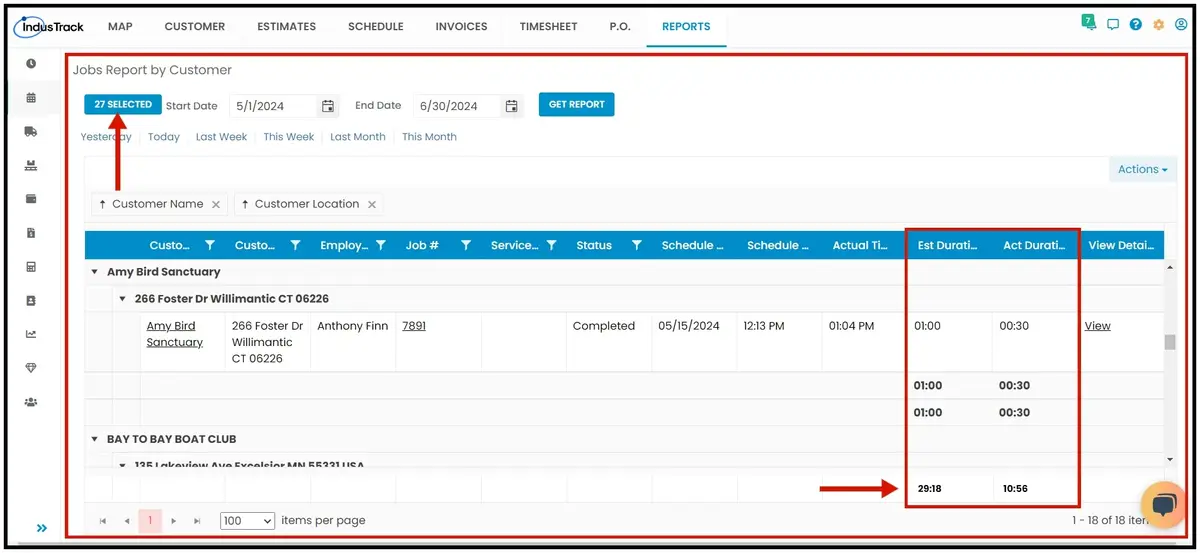Viewport: 1200px width, 553px height.
Task: Open the items per page dropdown
Action: coord(247,521)
